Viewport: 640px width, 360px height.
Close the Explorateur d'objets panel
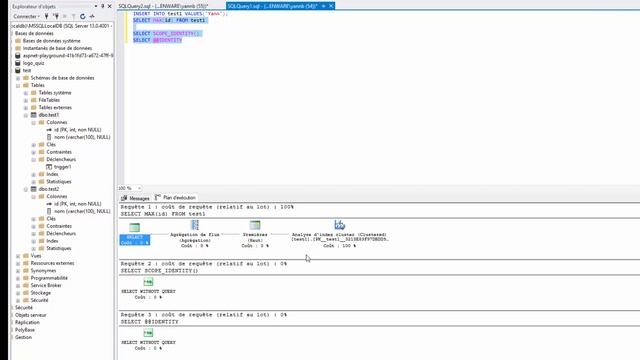109,6
